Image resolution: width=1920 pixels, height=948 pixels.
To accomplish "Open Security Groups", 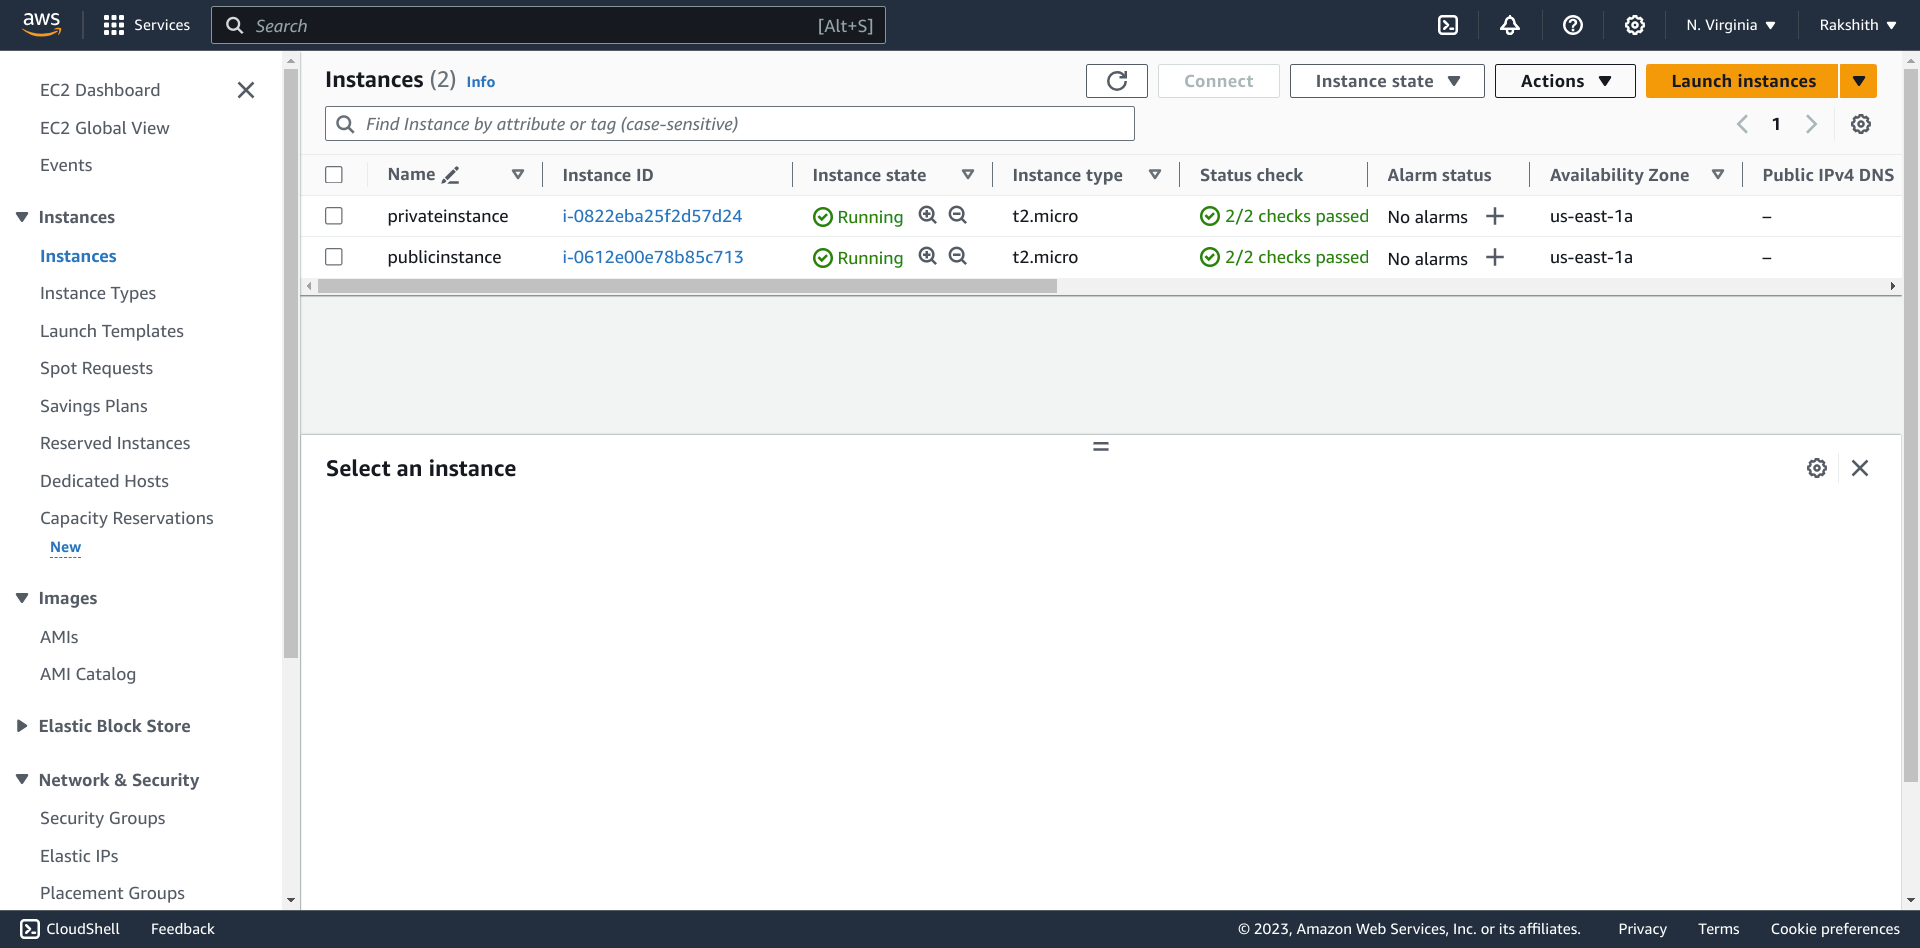I will 103,818.
